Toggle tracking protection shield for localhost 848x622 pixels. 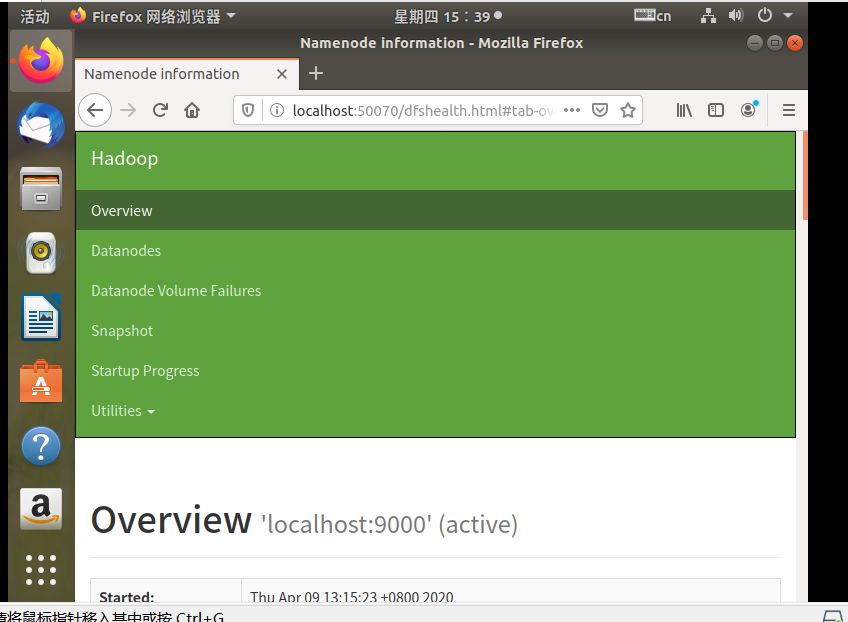247,110
